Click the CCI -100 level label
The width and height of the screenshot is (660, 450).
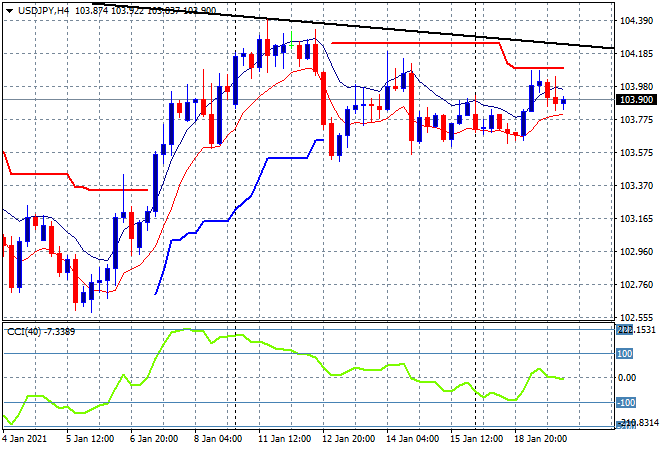tap(626, 403)
